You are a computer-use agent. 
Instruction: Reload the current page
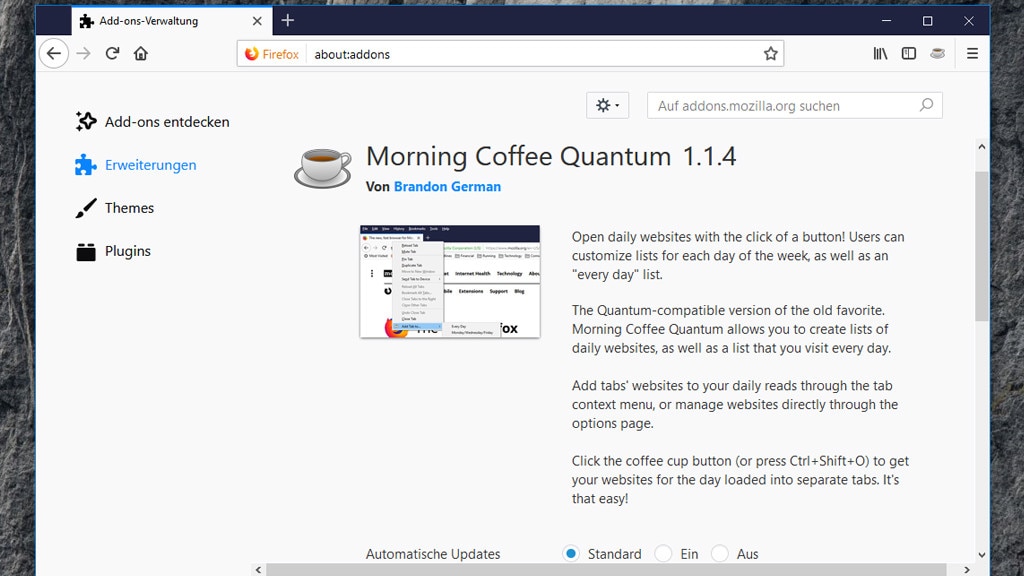click(112, 54)
